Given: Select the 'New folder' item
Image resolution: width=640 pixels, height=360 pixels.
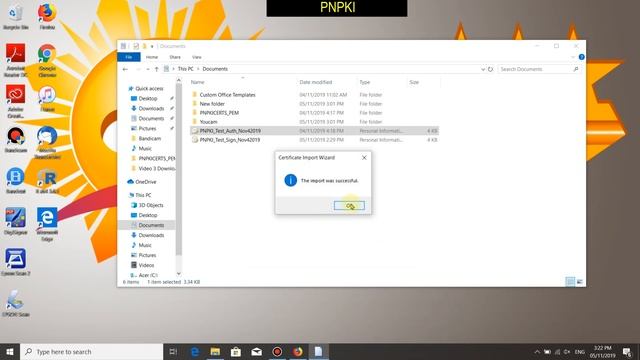Looking at the screenshot, I should coord(212,104).
